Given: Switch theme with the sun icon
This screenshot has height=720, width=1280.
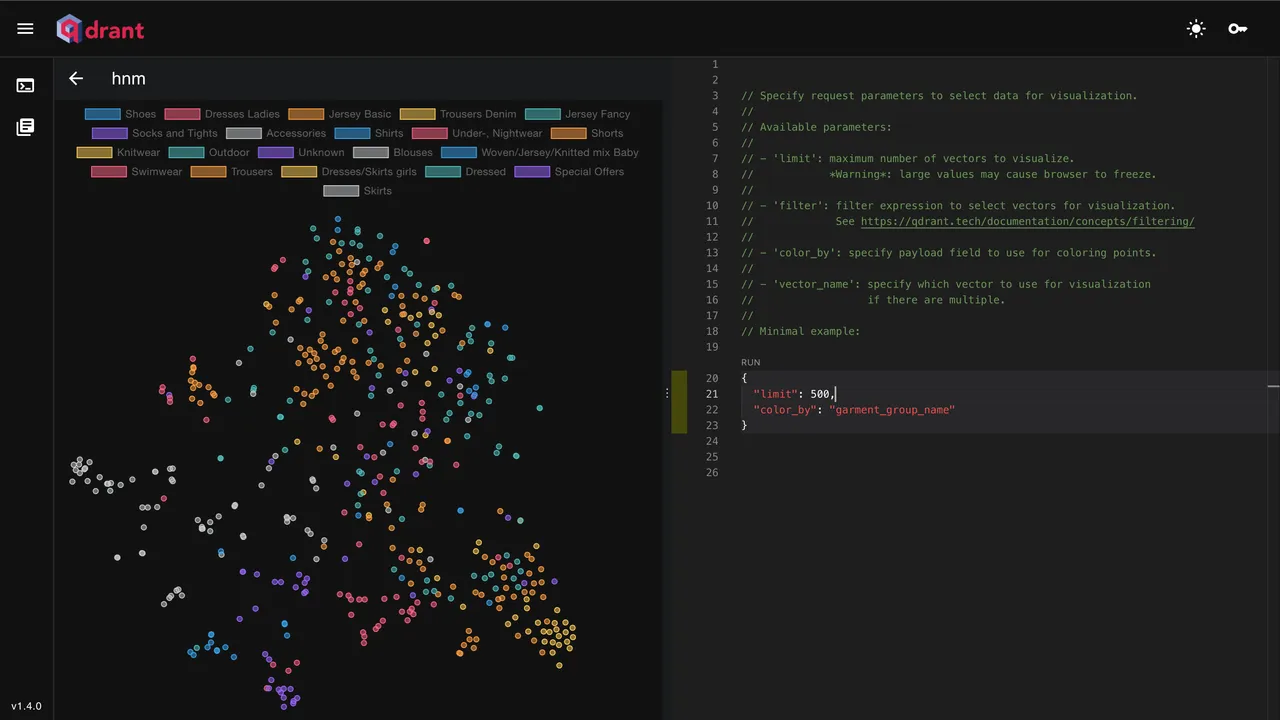Looking at the screenshot, I should coord(1196,29).
